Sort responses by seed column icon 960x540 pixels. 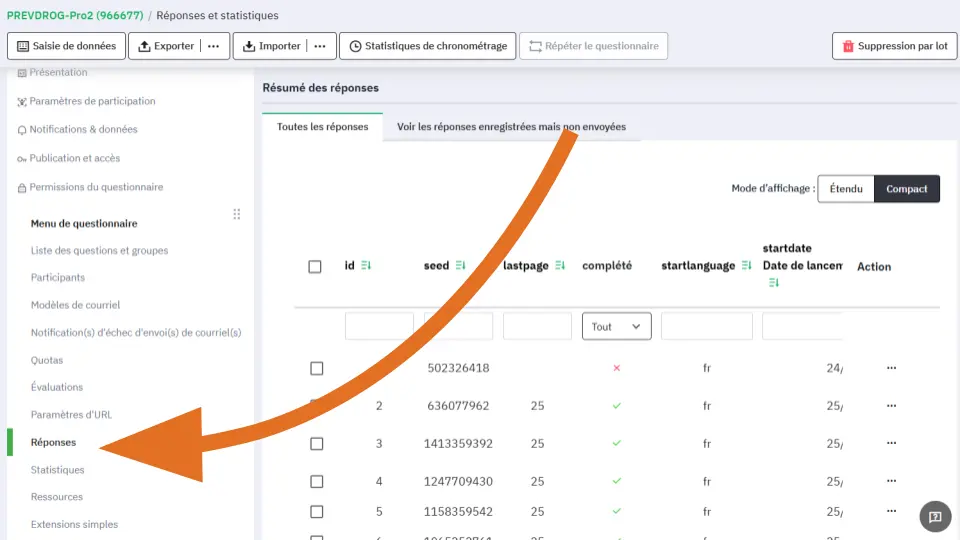(461, 265)
